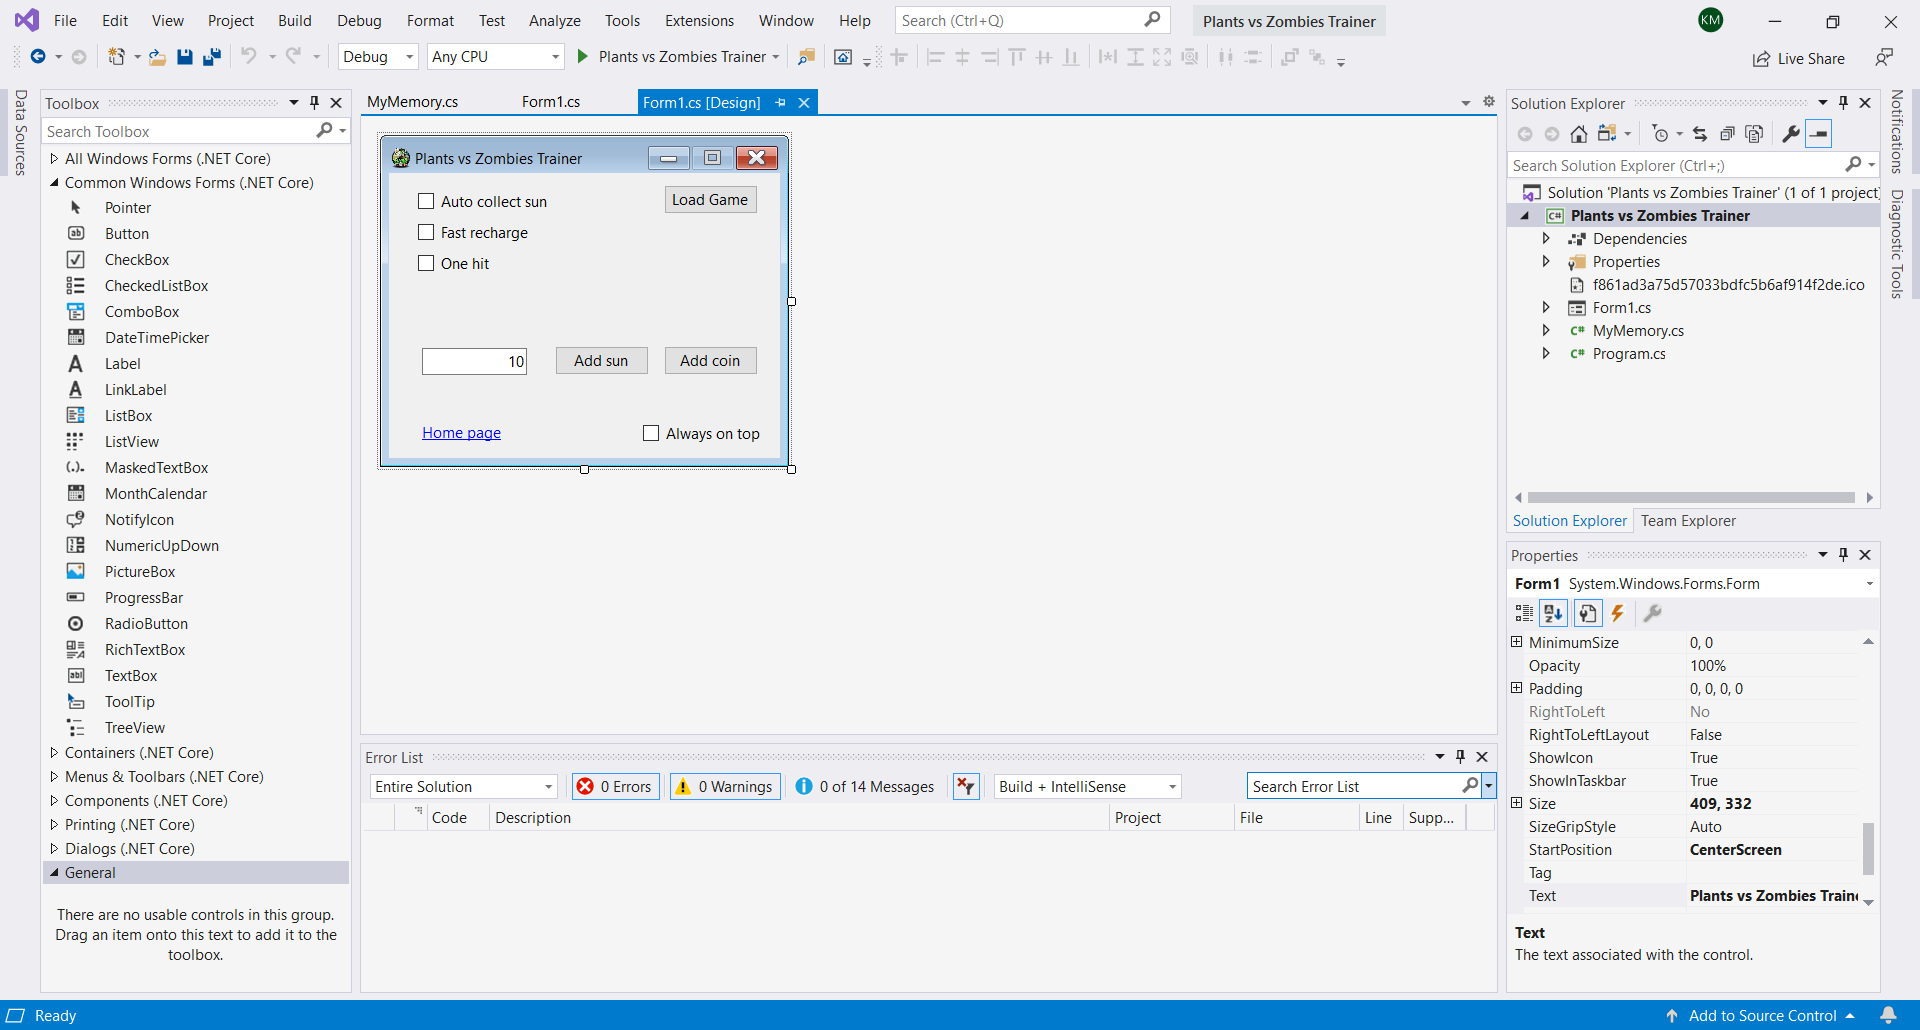The height and width of the screenshot is (1030, 1920).
Task: Pin the Toolbox panel
Action: [x=314, y=103]
